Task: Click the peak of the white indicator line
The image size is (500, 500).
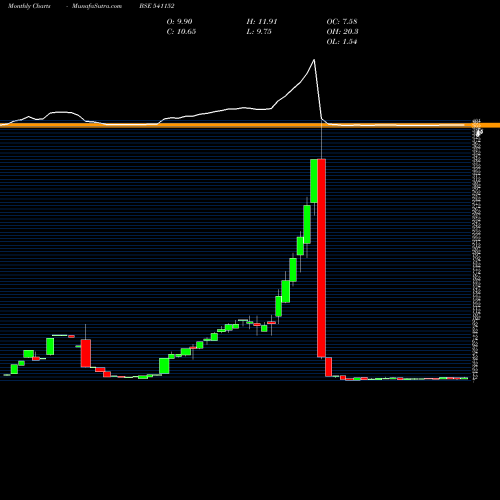Action: pos(314,60)
